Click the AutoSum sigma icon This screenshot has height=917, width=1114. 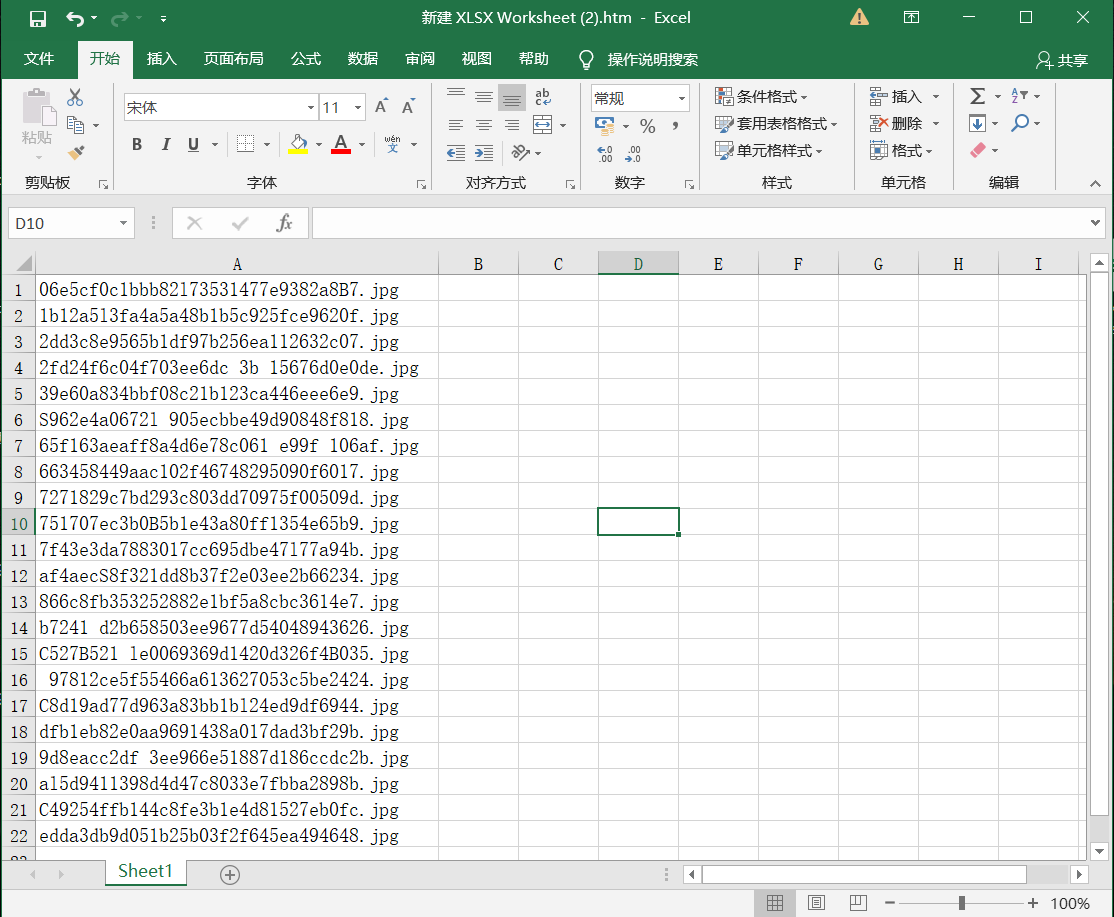pyautogui.click(x=977, y=96)
